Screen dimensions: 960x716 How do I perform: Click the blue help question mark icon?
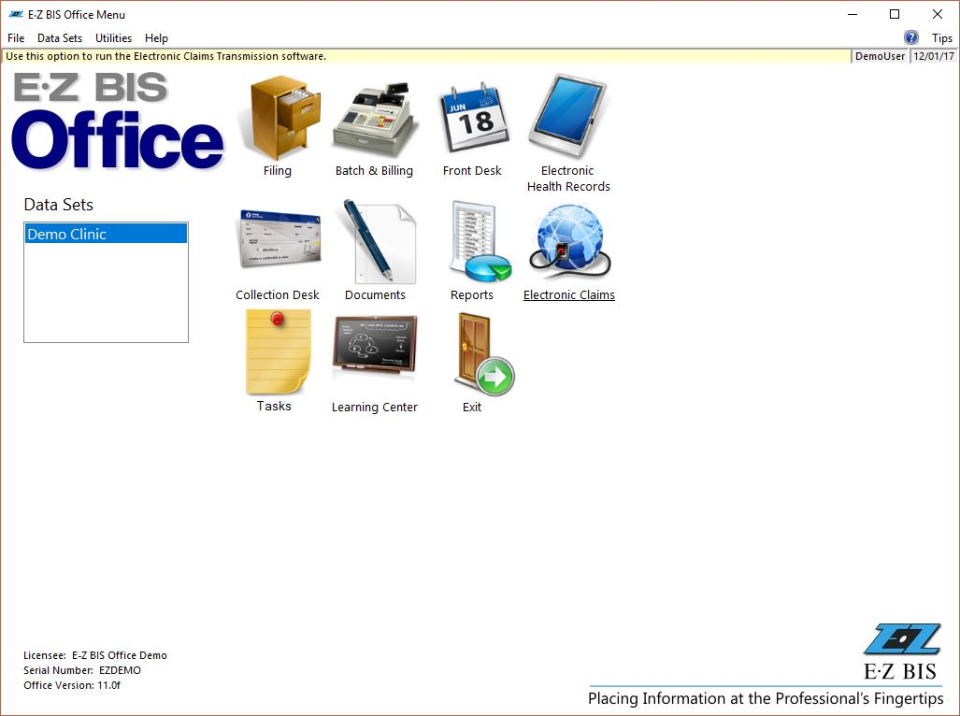click(911, 37)
